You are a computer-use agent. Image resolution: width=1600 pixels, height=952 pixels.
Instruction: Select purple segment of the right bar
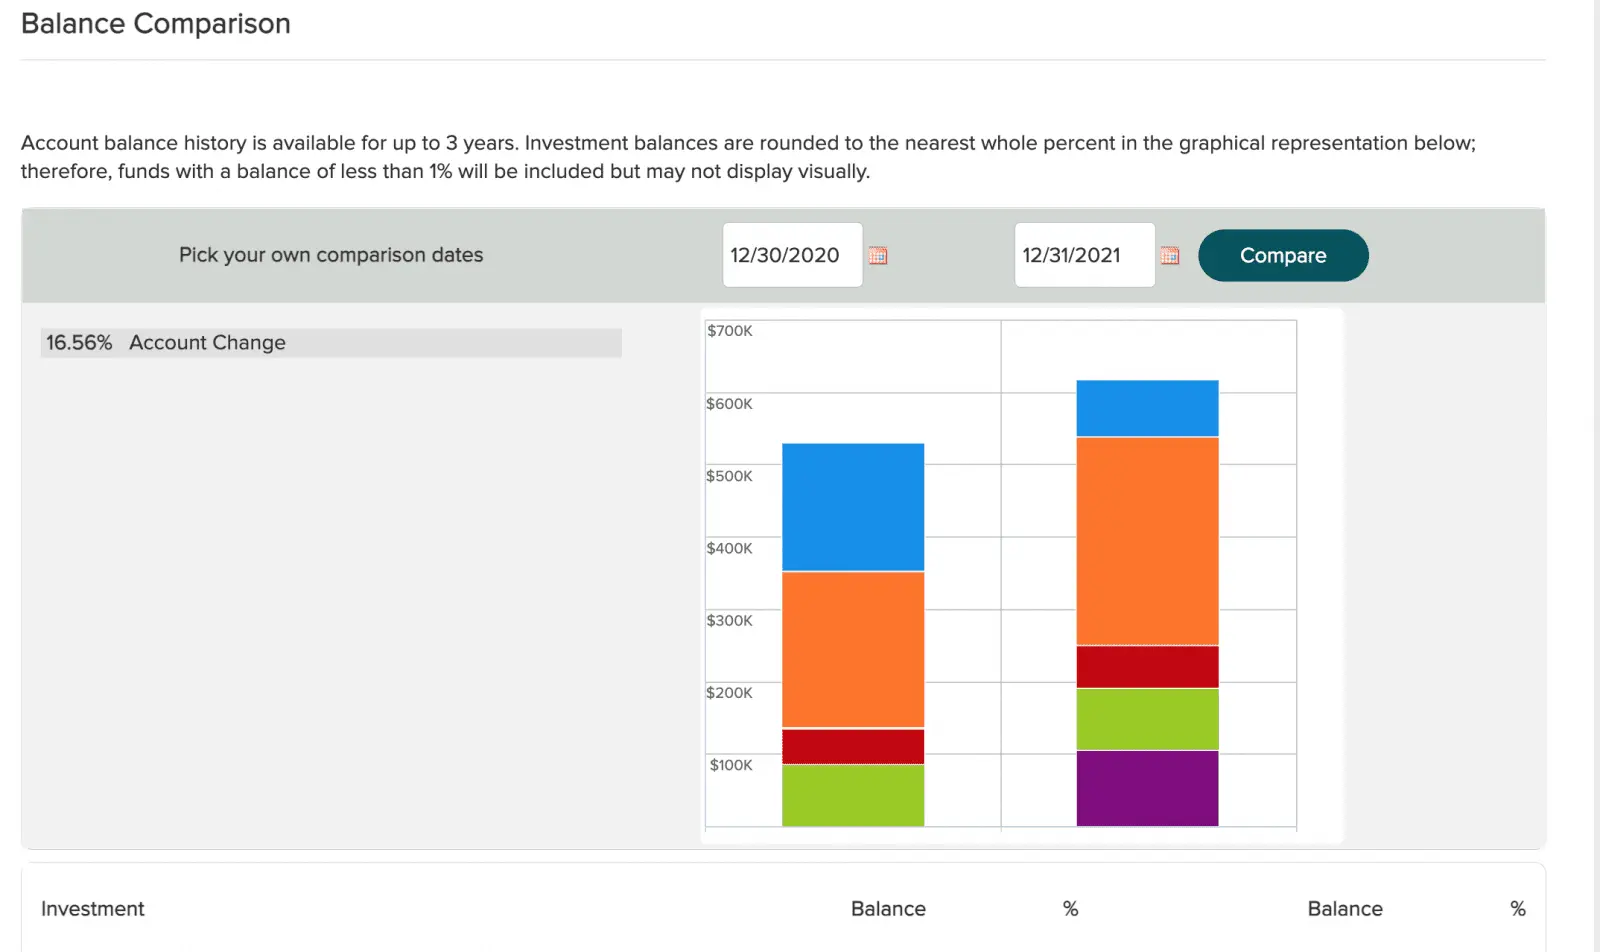point(1147,788)
